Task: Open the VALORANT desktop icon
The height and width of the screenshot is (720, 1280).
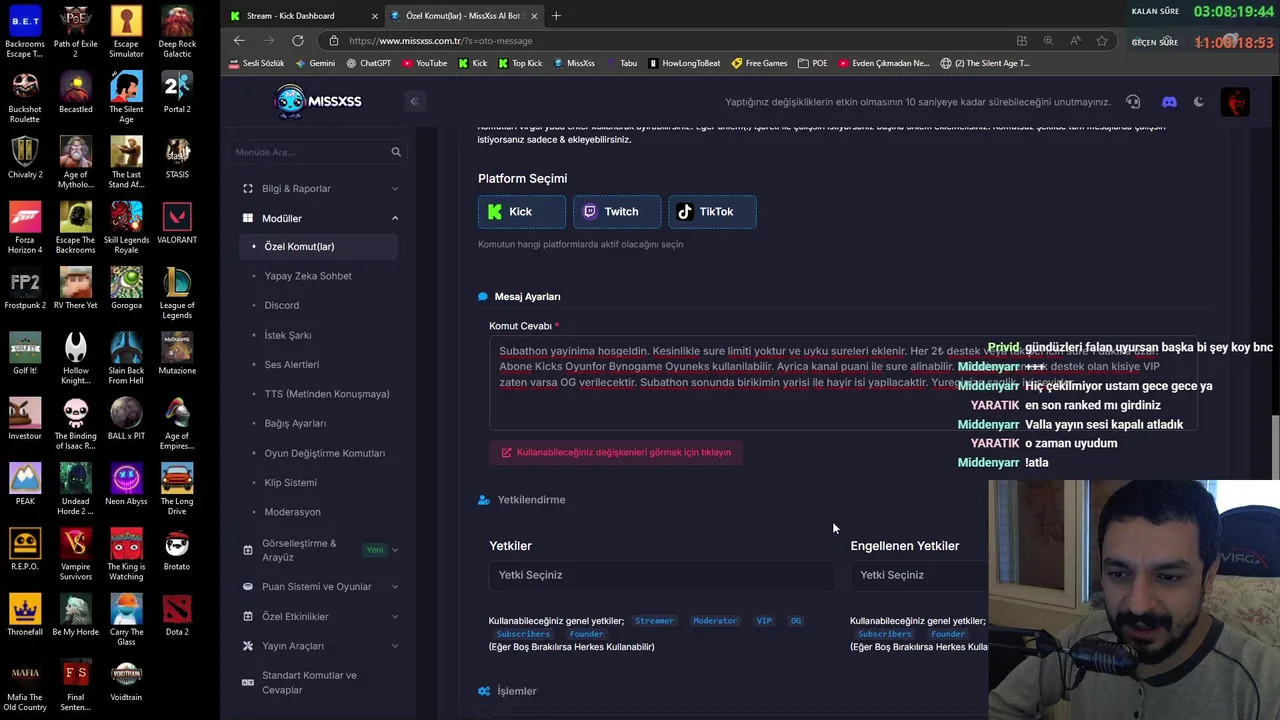Action: [177, 223]
